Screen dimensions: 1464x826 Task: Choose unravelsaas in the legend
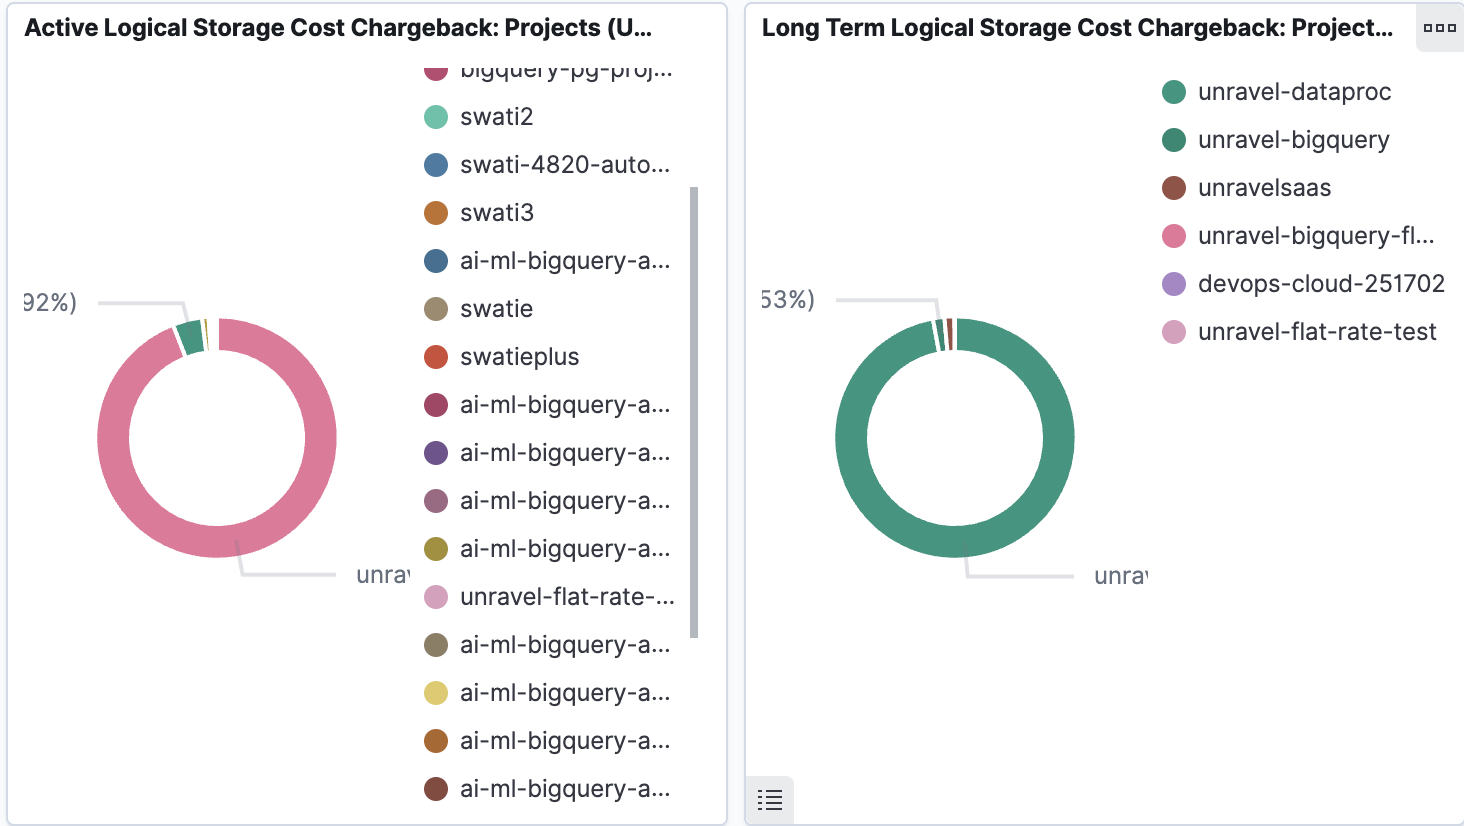[1264, 188]
